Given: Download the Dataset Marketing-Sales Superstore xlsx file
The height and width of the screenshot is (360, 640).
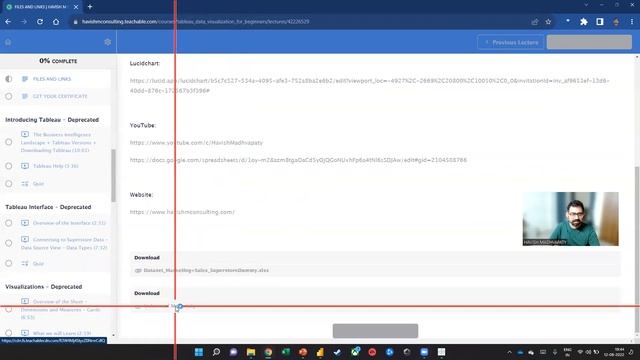Looking at the screenshot, I should (x=206, y=270).
